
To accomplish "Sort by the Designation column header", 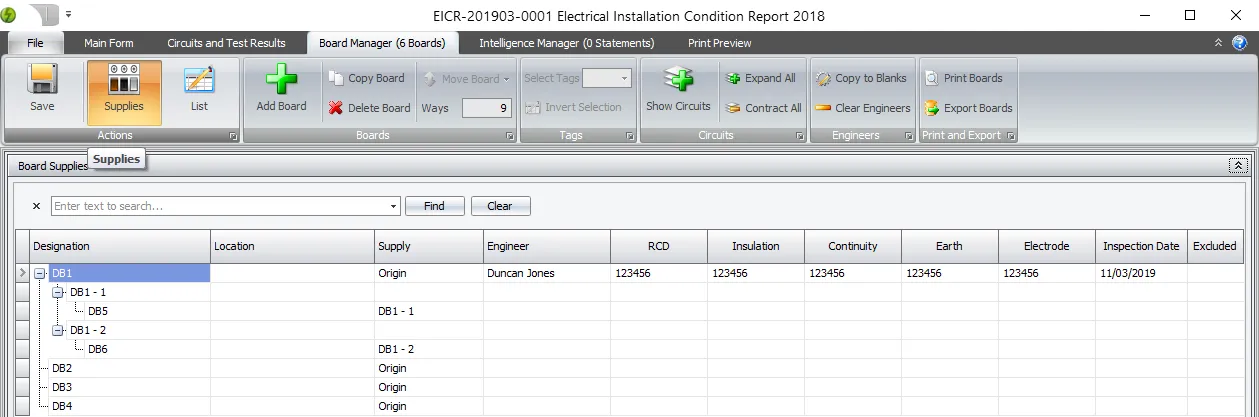I will 119,246.
